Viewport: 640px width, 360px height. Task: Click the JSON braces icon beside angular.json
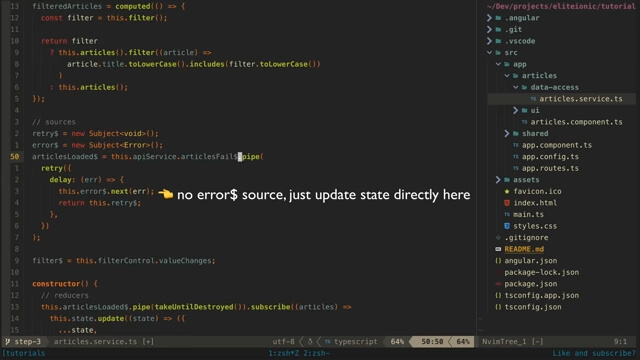click(498, 260)
